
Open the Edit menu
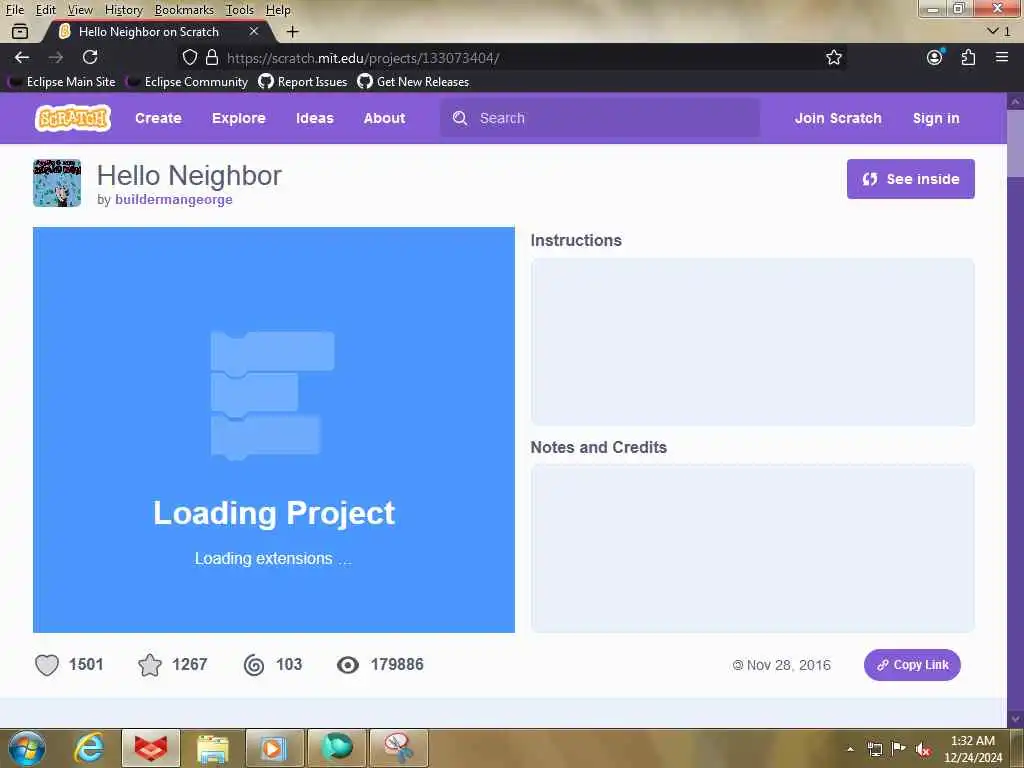[x=45, y=10]
